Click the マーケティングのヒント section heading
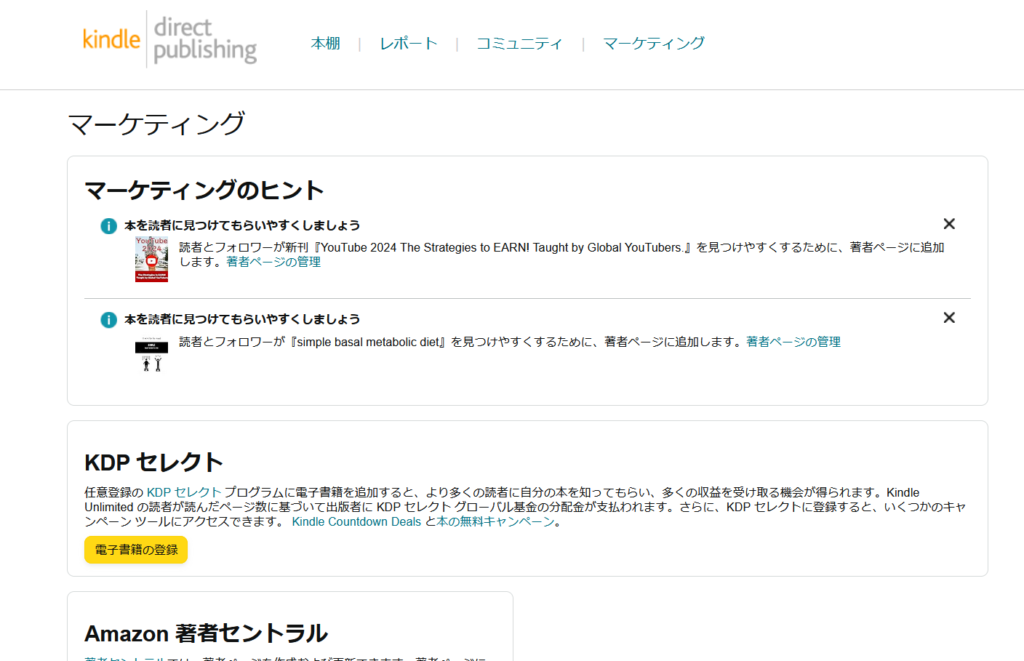 coord(204,190)
